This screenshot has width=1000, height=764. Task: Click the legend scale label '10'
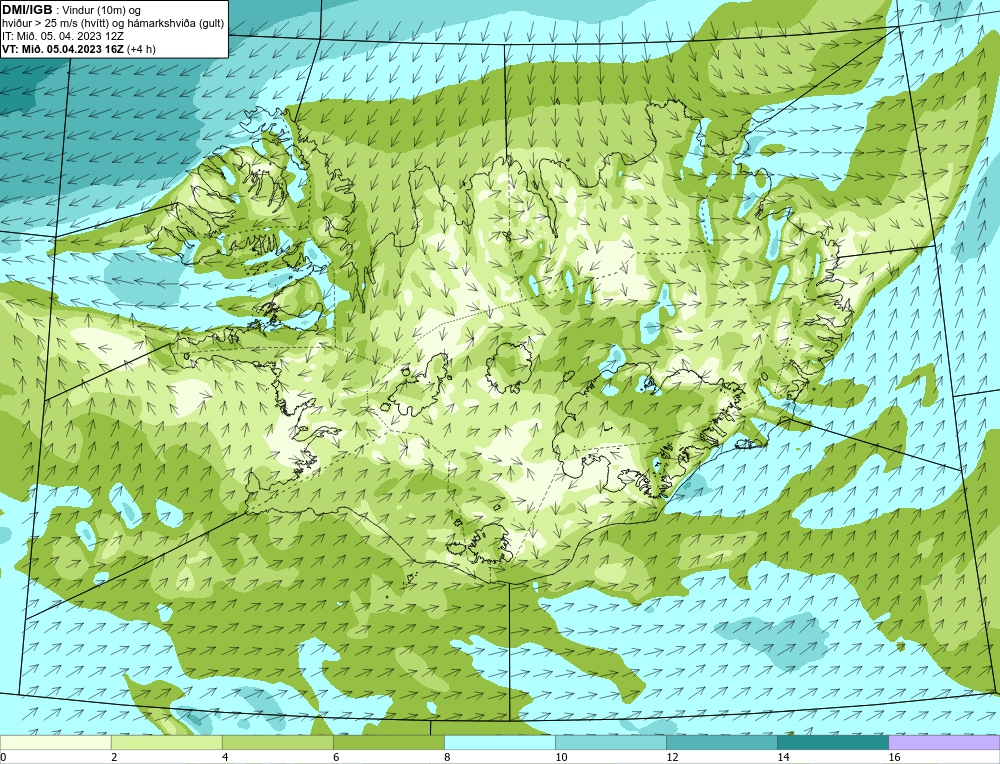tap(561, 757)
